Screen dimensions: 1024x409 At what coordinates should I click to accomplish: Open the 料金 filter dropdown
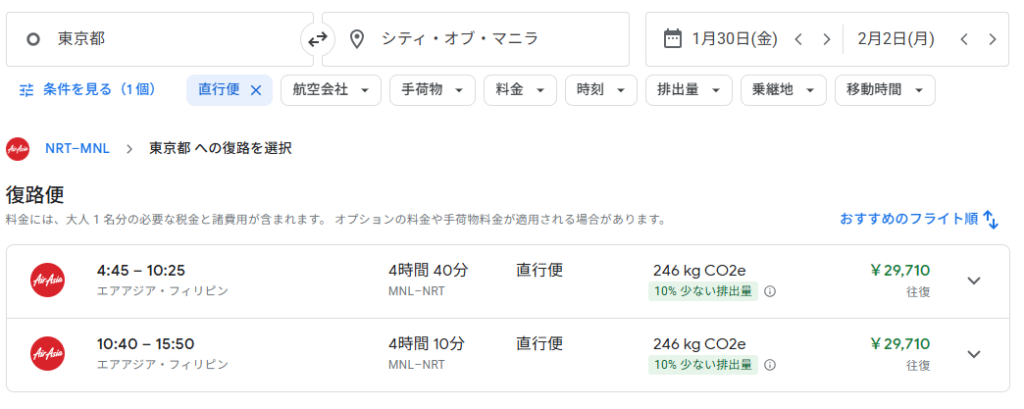click(x=519, y=90)
